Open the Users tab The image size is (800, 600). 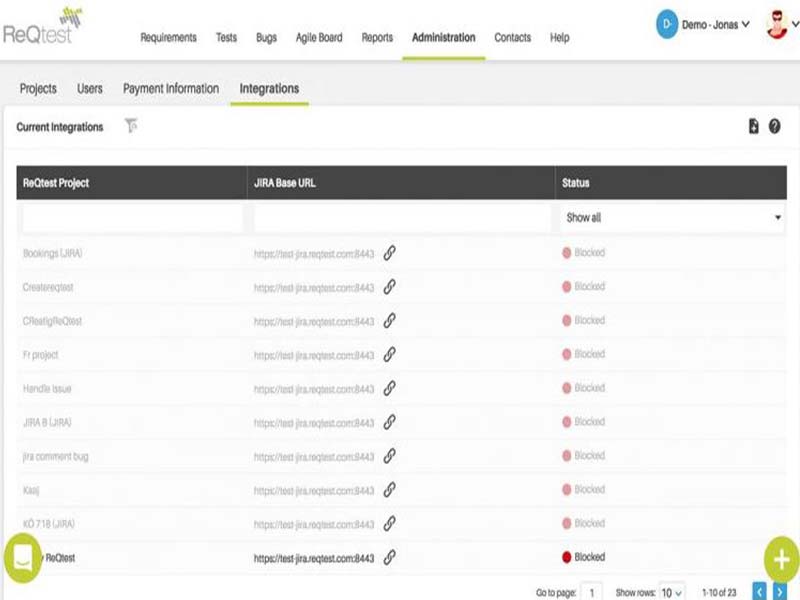click(90, 89)
